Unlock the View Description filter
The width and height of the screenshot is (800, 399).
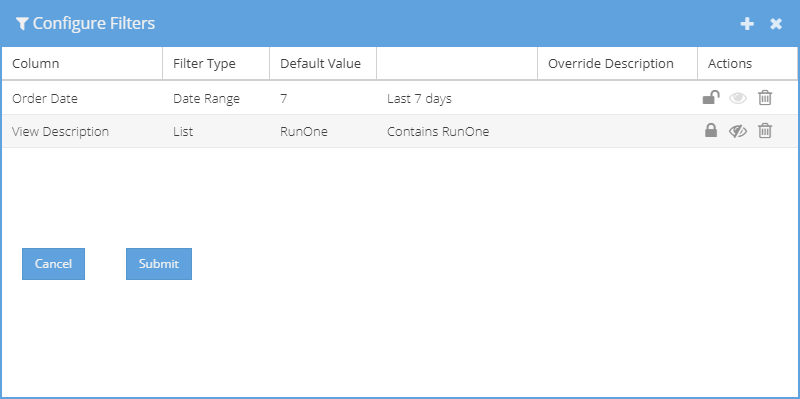711,131
